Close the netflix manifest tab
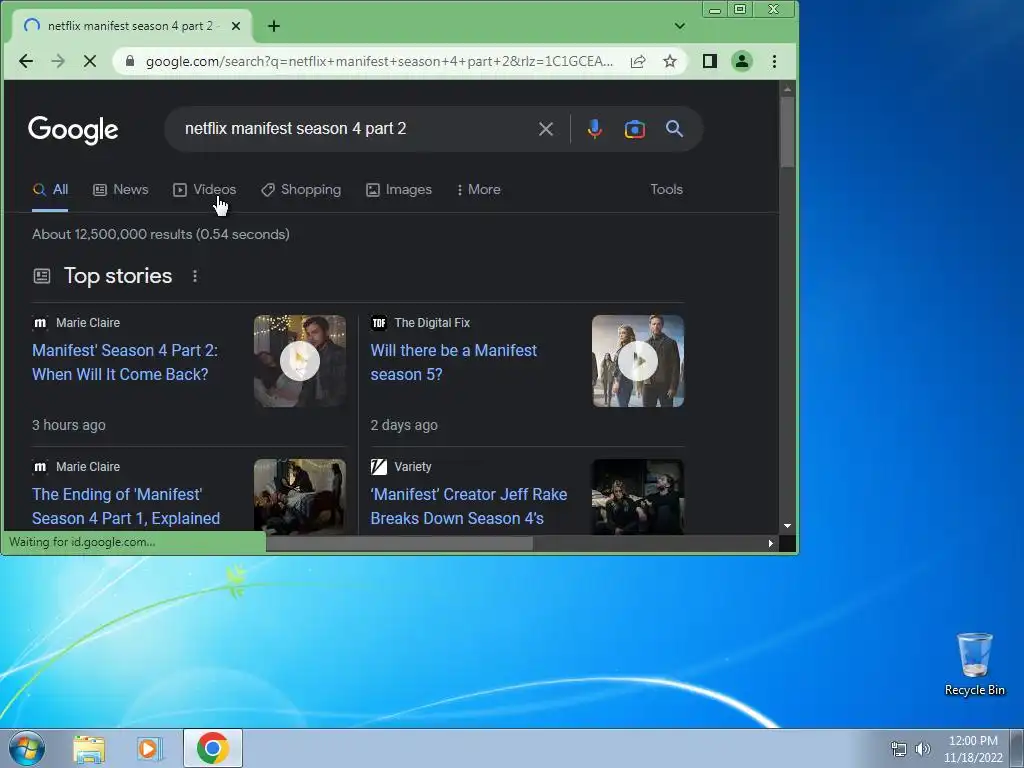1024x768 pixels. (x=236, y=26)
